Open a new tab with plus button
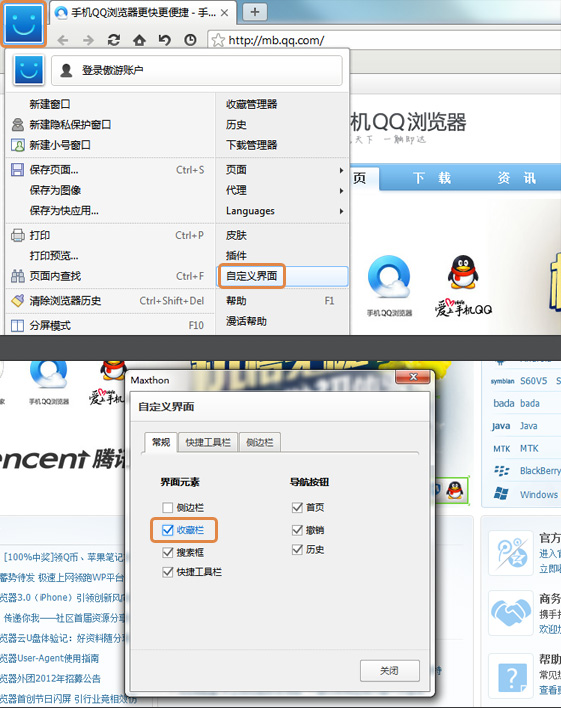 coord(255,12)
